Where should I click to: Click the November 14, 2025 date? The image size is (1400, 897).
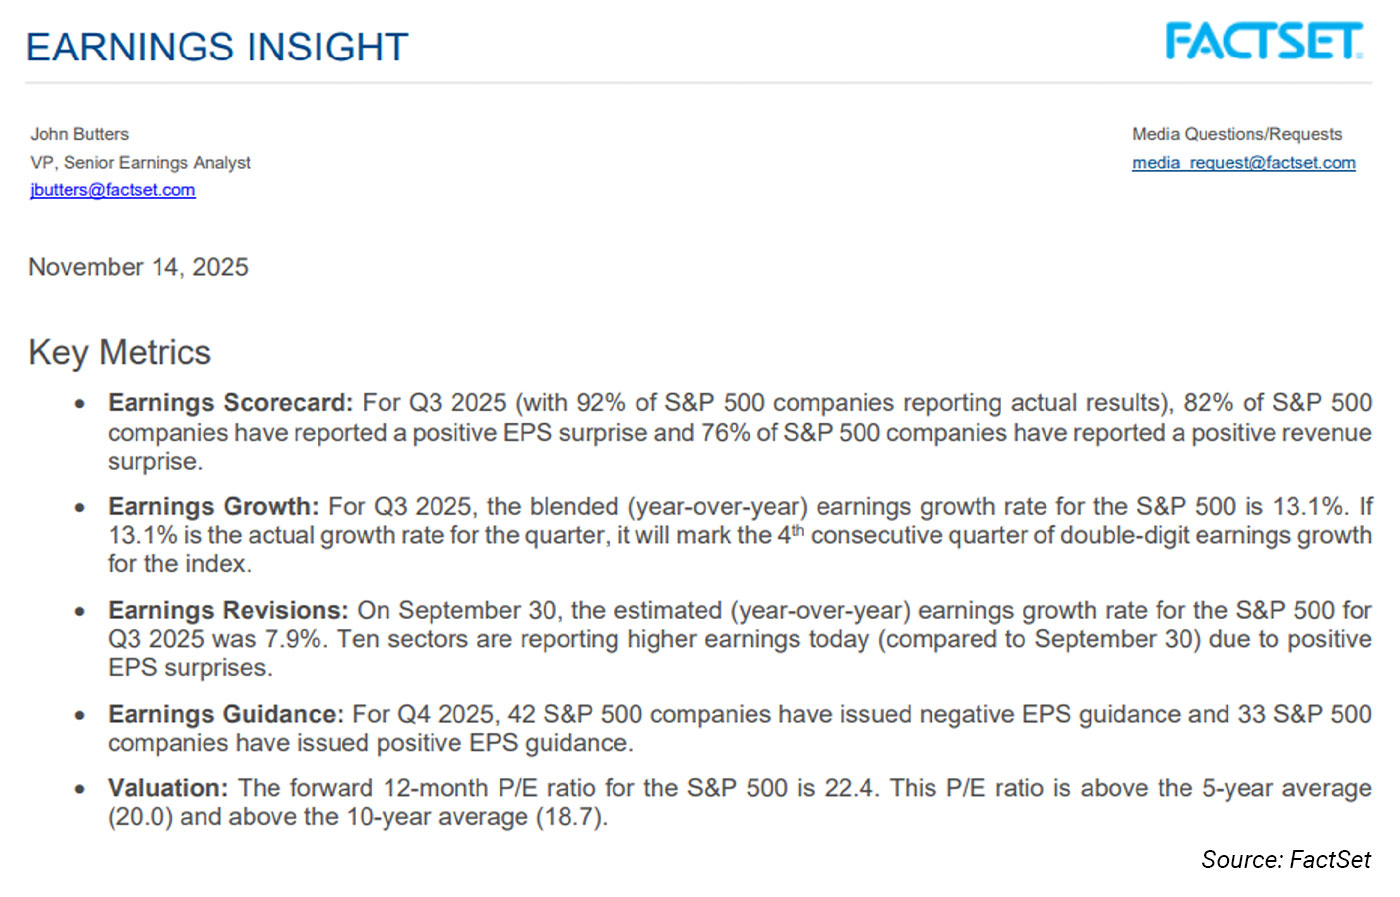[x=138, y=267]
